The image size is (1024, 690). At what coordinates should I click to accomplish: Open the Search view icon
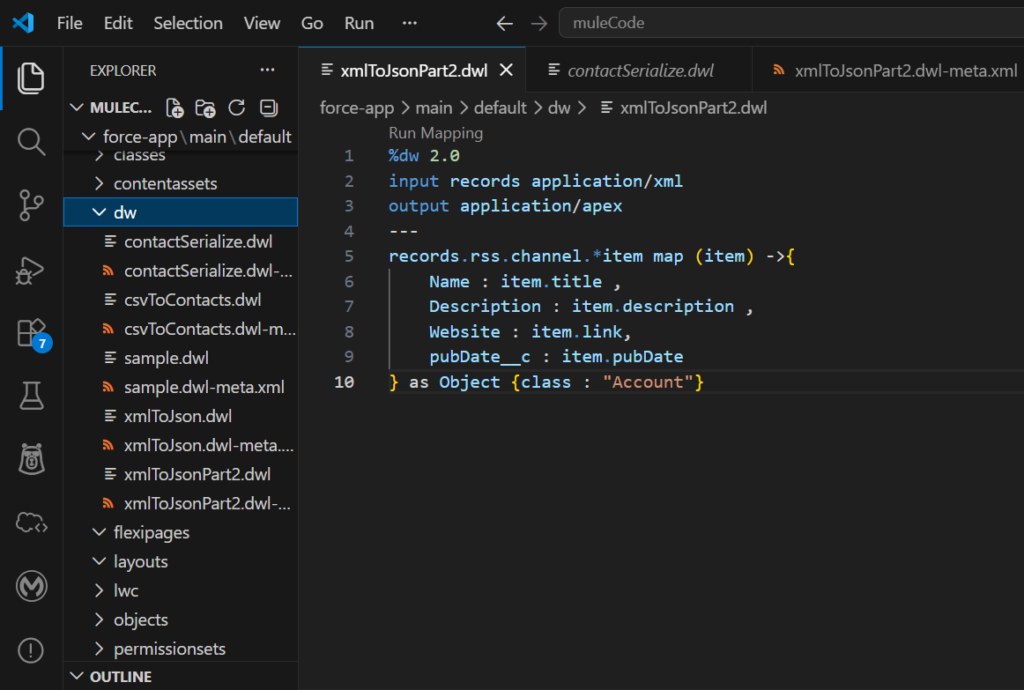pyautogui.click(x=31, y=141)
